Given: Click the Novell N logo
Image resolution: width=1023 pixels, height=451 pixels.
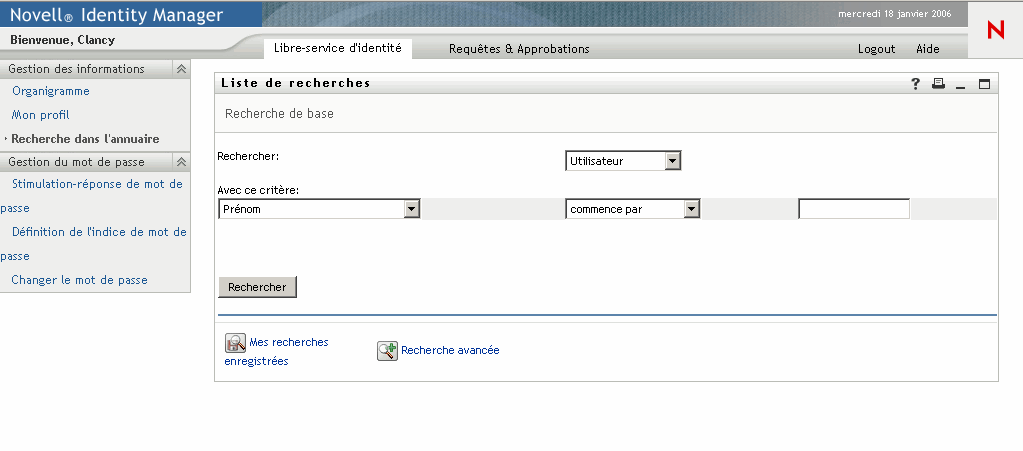Looking at the screenshot, I should coord(996,30).
